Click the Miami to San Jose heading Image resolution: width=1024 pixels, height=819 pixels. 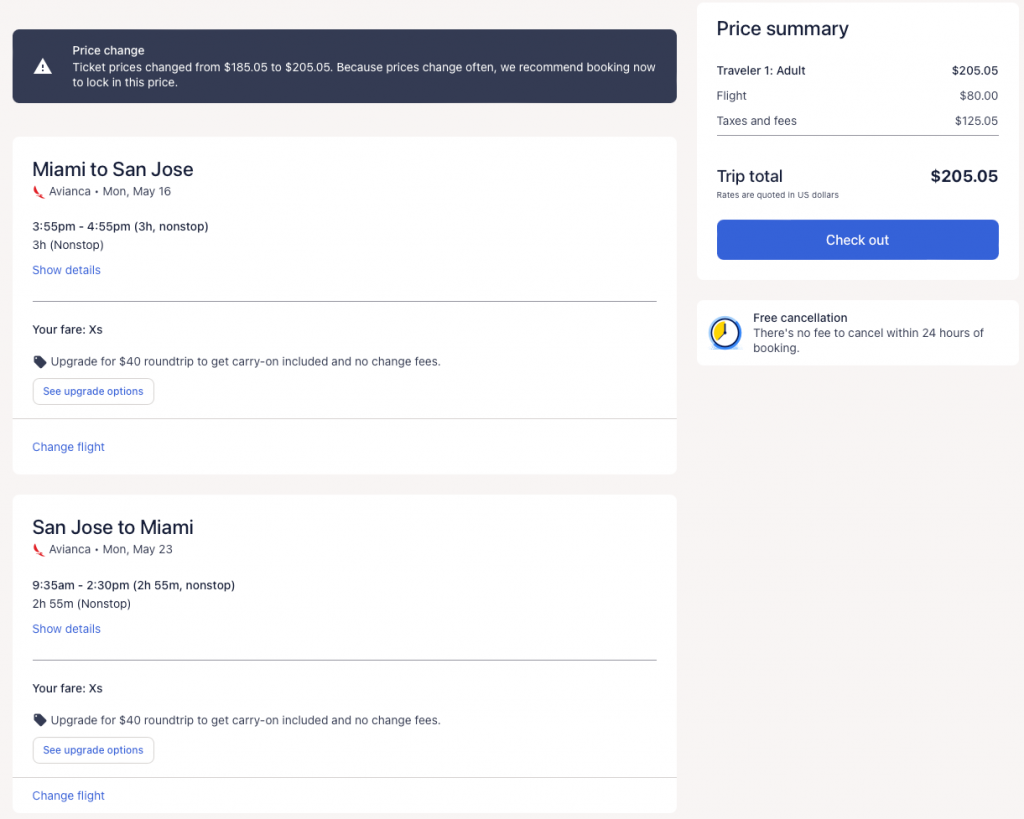pos(113,169)
